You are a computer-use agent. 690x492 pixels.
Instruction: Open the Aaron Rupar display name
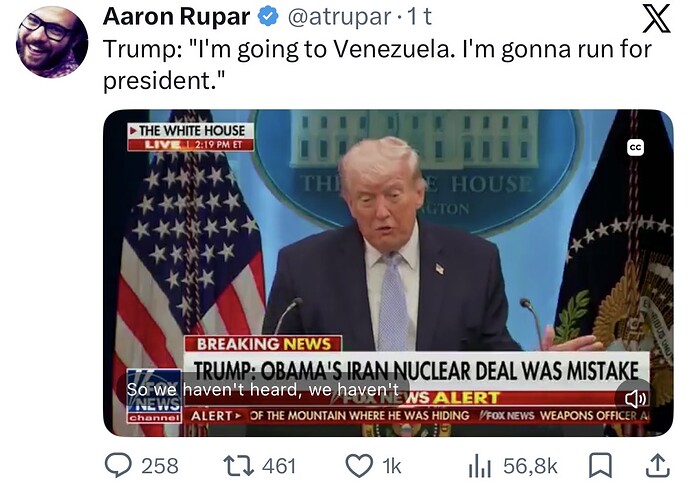pos(176,17)
